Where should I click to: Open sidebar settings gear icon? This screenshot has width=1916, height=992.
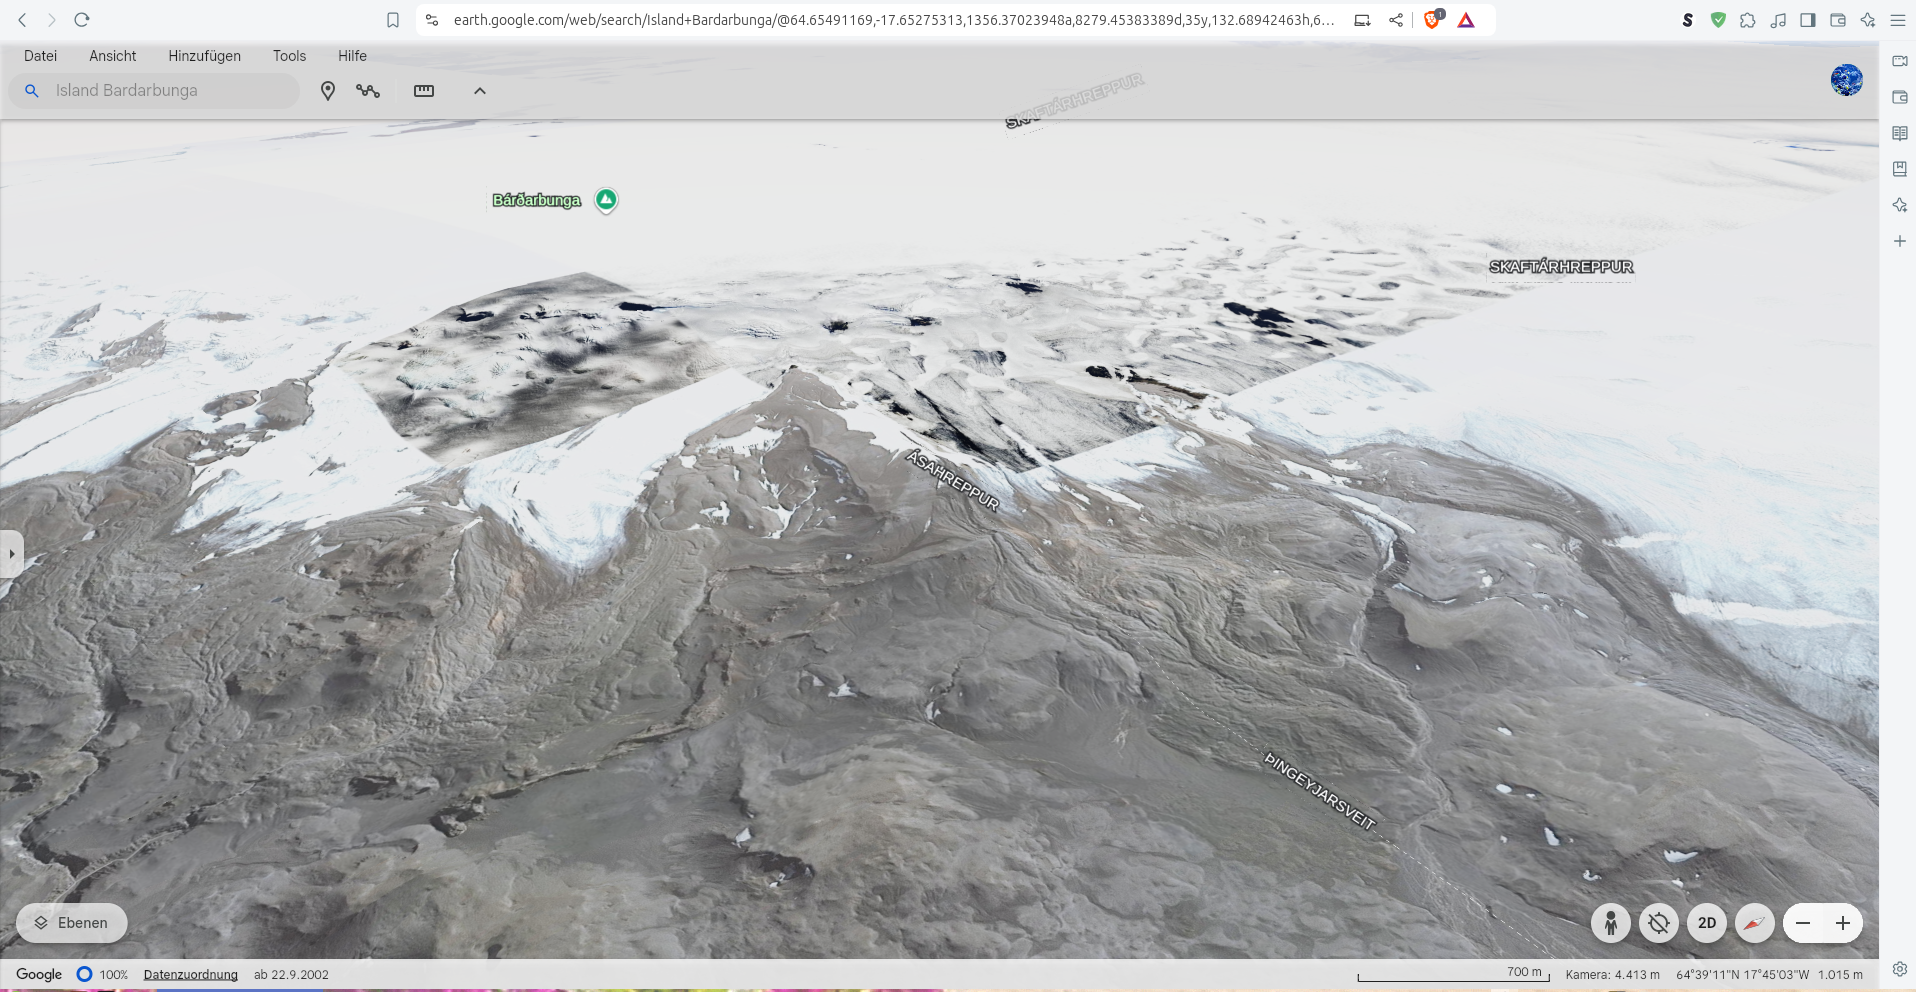click(x=1900, y=969)
